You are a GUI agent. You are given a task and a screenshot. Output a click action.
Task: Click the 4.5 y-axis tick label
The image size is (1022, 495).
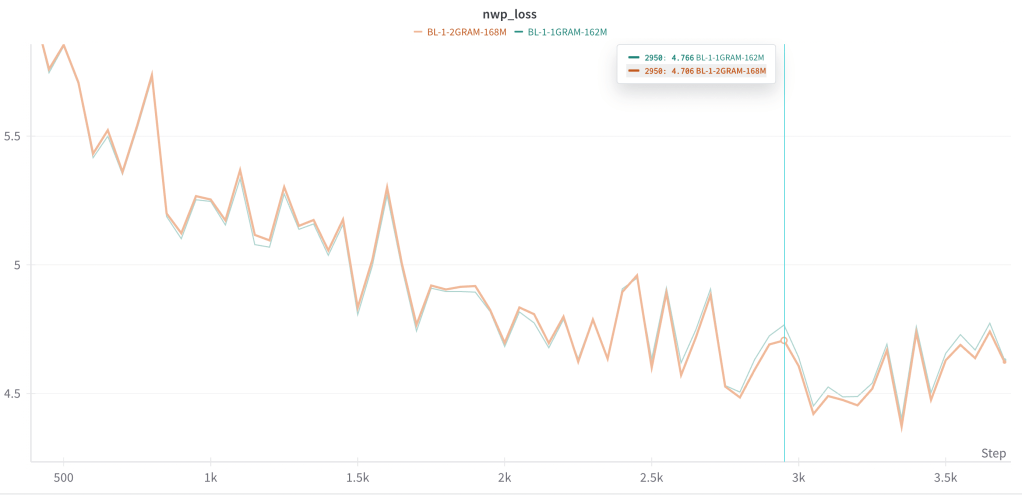click(12, 394)
